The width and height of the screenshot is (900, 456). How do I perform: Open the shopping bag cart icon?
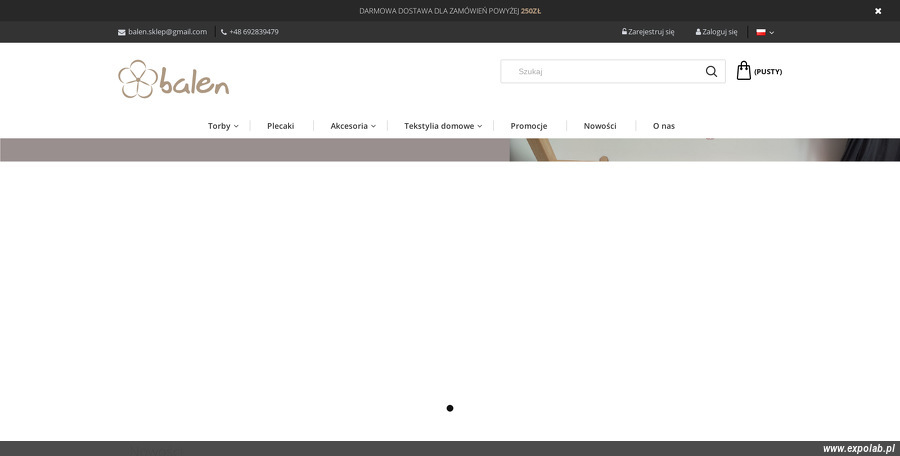(x=743, y=71)
